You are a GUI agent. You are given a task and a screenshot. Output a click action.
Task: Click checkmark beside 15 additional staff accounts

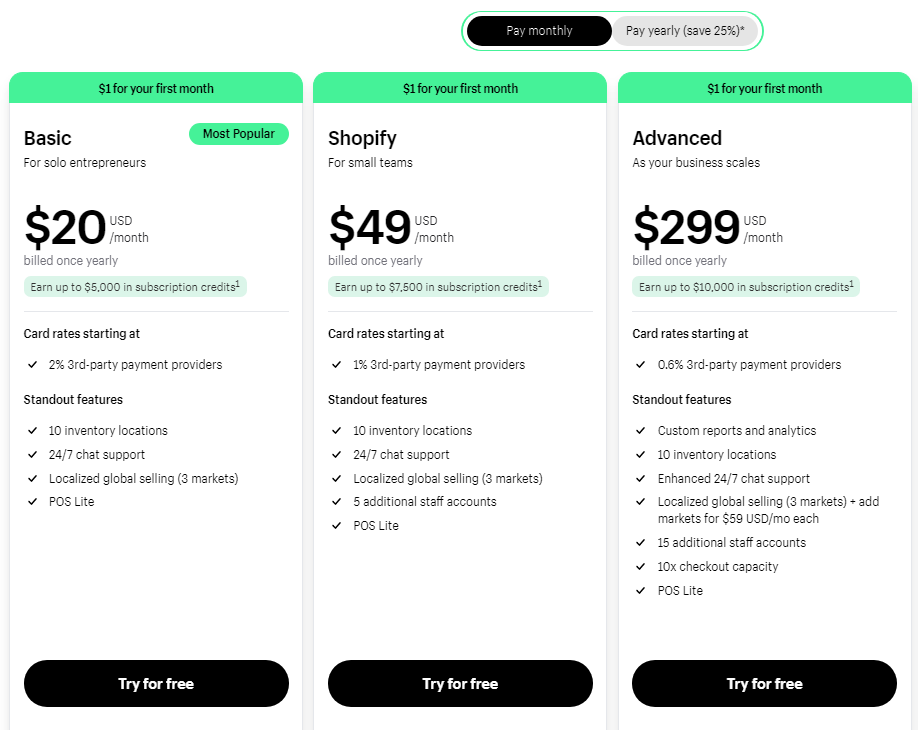pyautogui.click(x=641, y=543)
